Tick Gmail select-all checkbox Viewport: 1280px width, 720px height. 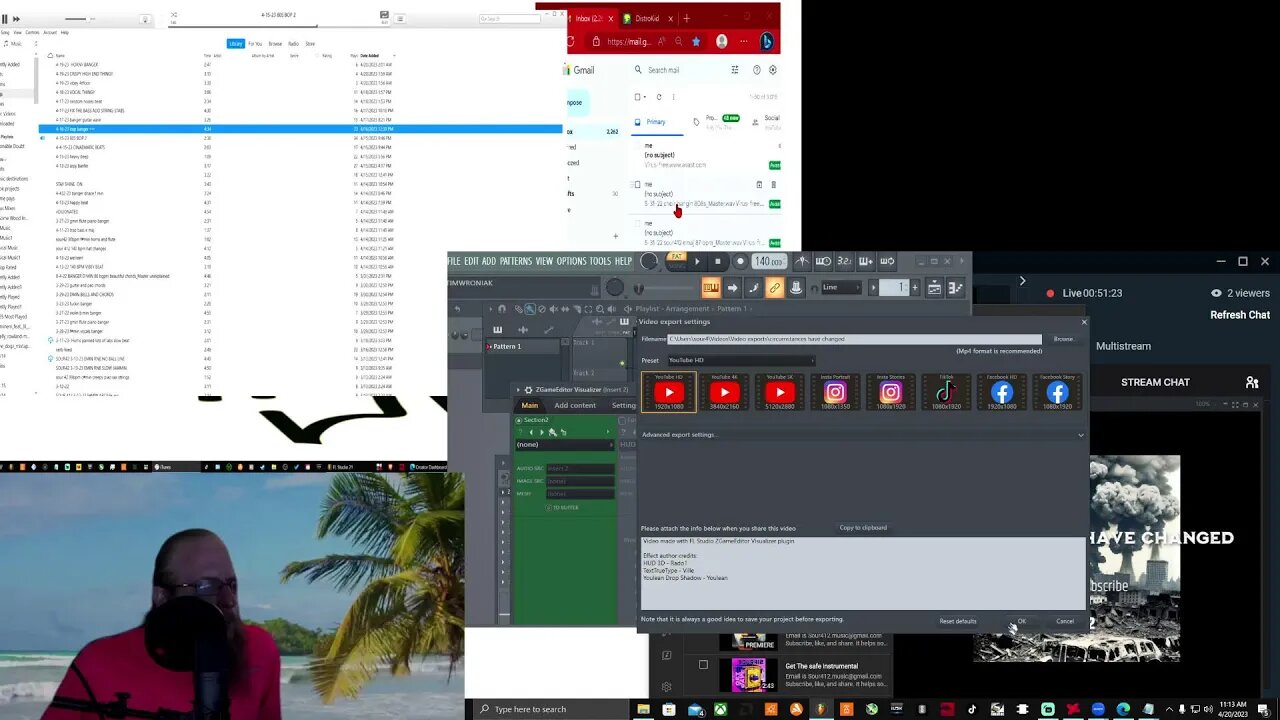[637, 97]
